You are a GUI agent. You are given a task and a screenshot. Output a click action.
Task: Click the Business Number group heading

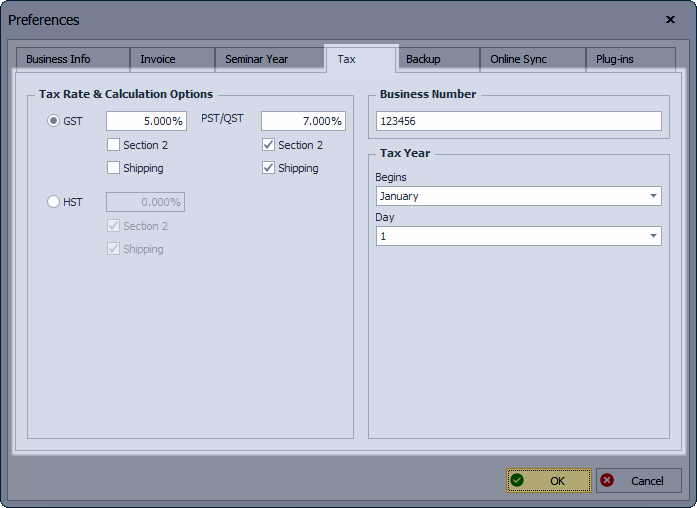(x=428, y=94)
